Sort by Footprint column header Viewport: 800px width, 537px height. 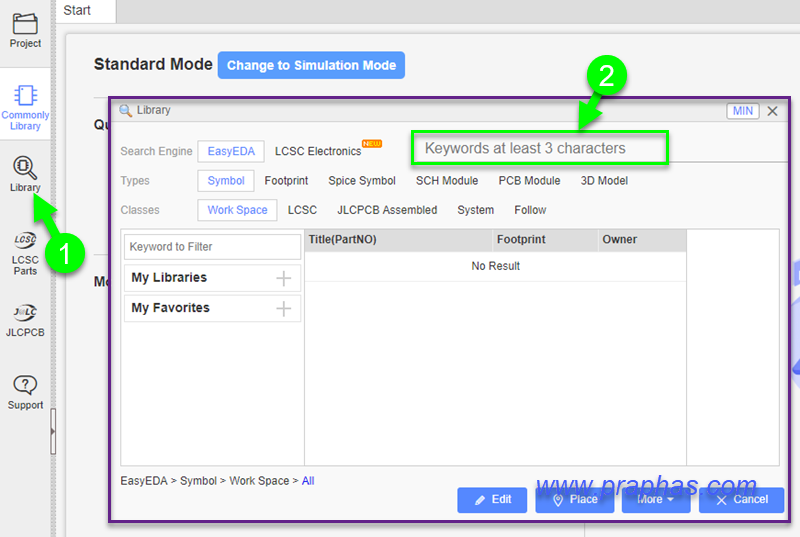(x=545, y=240)
